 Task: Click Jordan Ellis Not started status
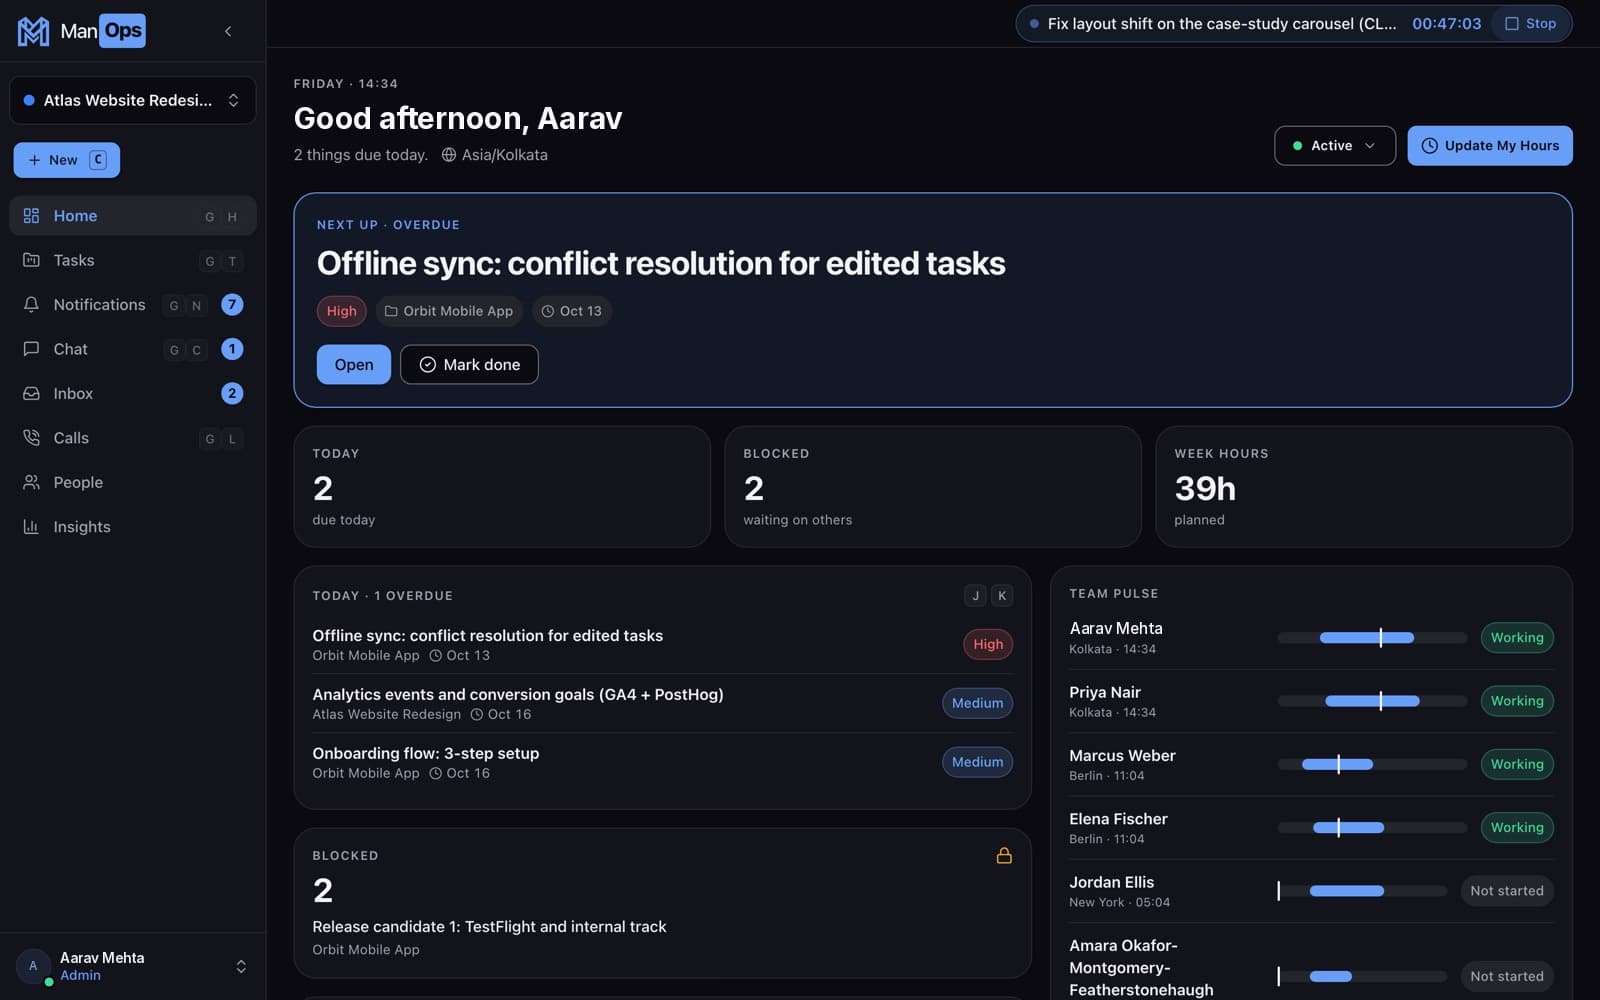tap(1507, 891)
